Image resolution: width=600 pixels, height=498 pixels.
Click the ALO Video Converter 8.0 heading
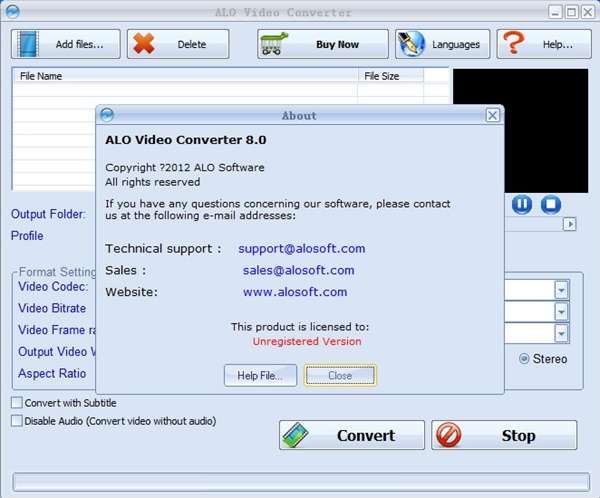click(186, 140)
